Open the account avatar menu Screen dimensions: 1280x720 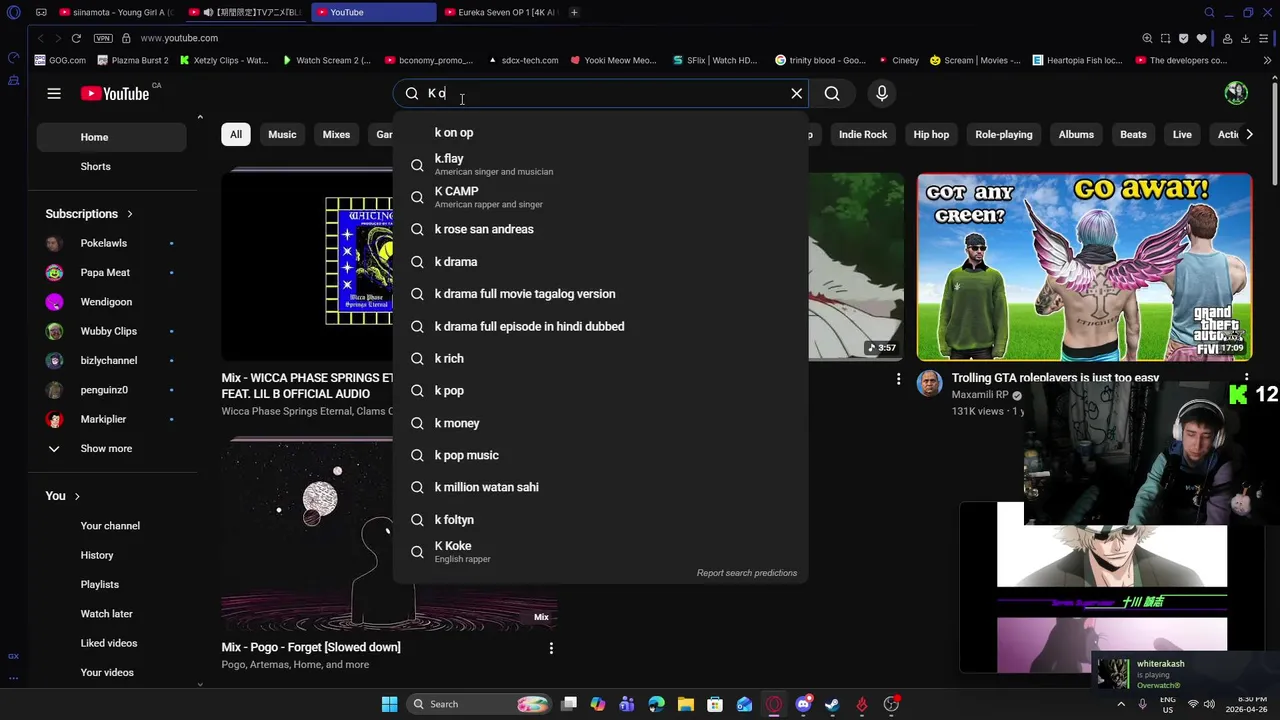1236,93
